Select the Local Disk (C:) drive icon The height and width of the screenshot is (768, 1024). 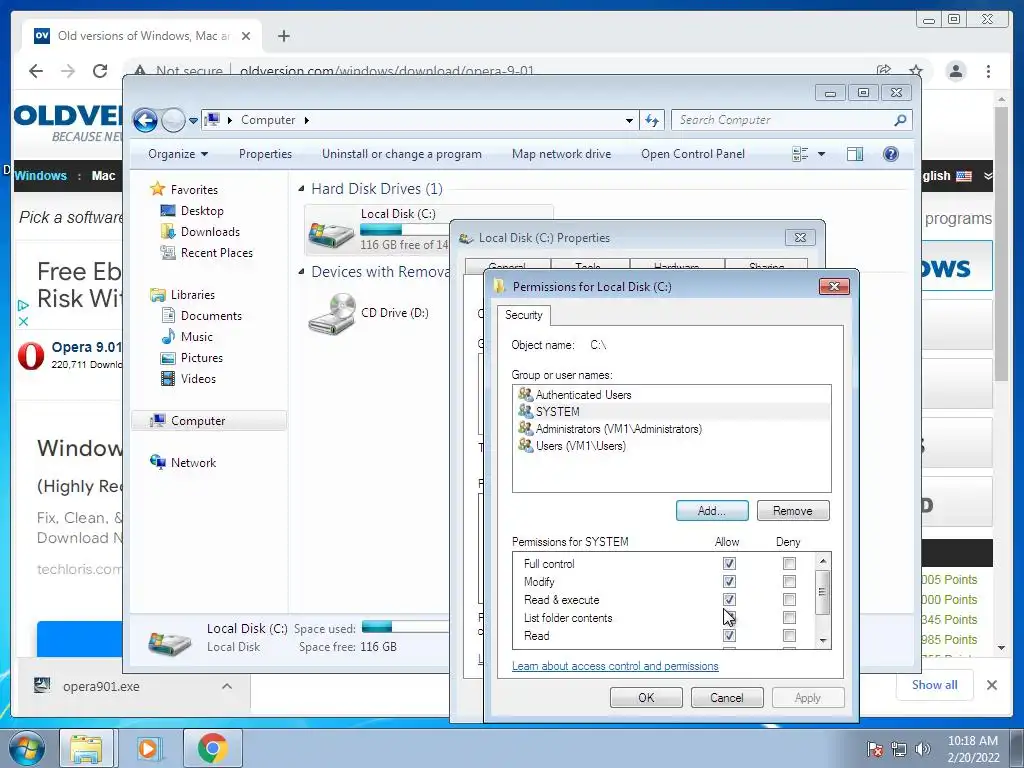click(332, 234)
